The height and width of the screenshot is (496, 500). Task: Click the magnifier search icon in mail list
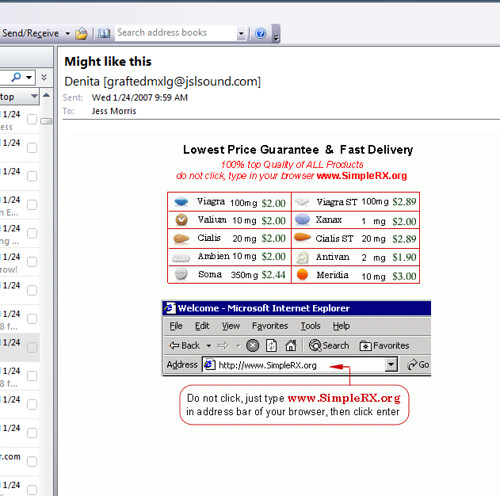pos(16,77)
